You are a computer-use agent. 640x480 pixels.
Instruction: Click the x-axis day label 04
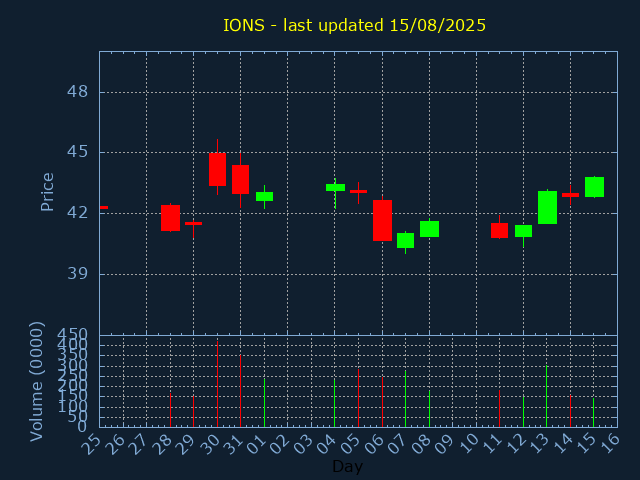(x=327, y=444)
